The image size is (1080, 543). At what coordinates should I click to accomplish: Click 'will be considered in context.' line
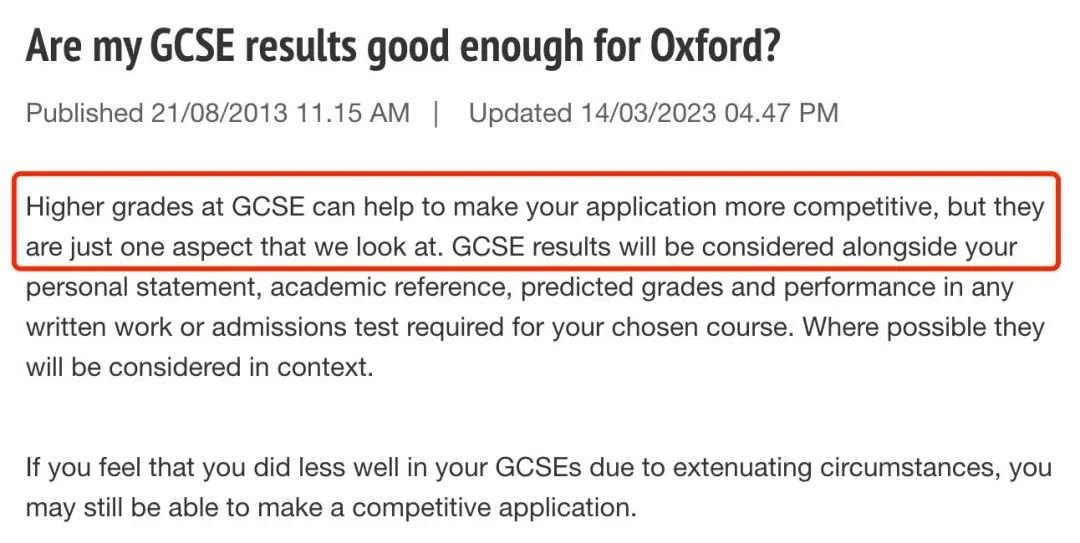pyautogui.click(x=199, y=367)
